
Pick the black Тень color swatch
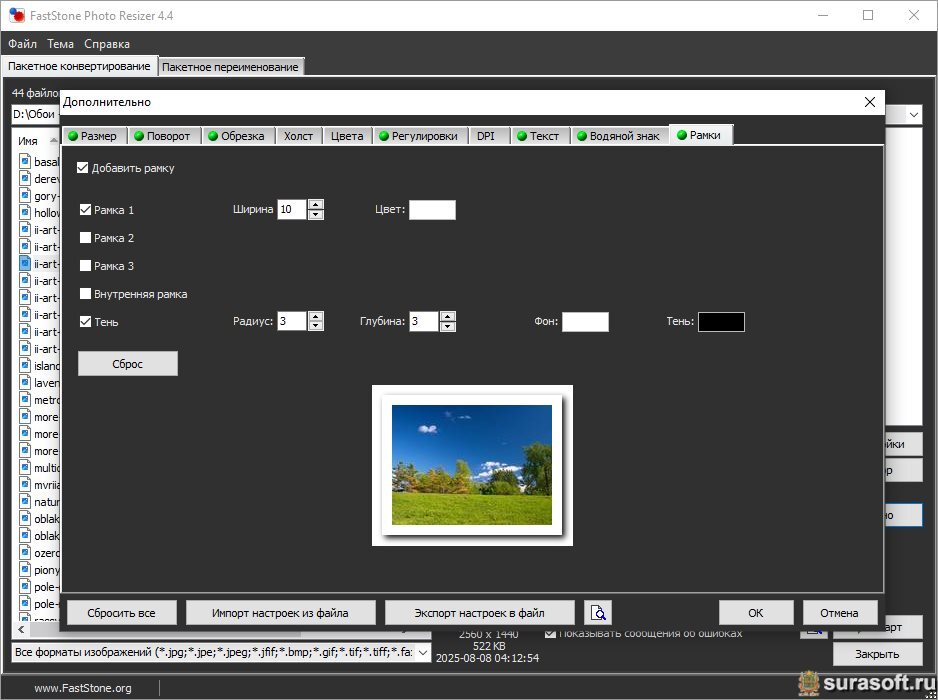click(x=720, y=322)
